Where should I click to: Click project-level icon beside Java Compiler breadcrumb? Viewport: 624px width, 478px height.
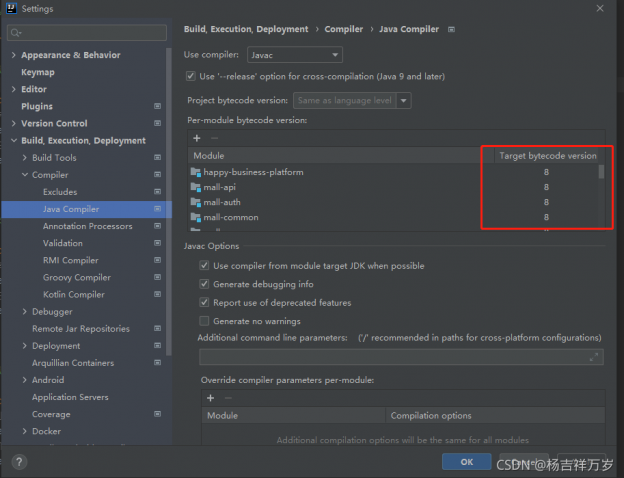click(x=452, y=30)
